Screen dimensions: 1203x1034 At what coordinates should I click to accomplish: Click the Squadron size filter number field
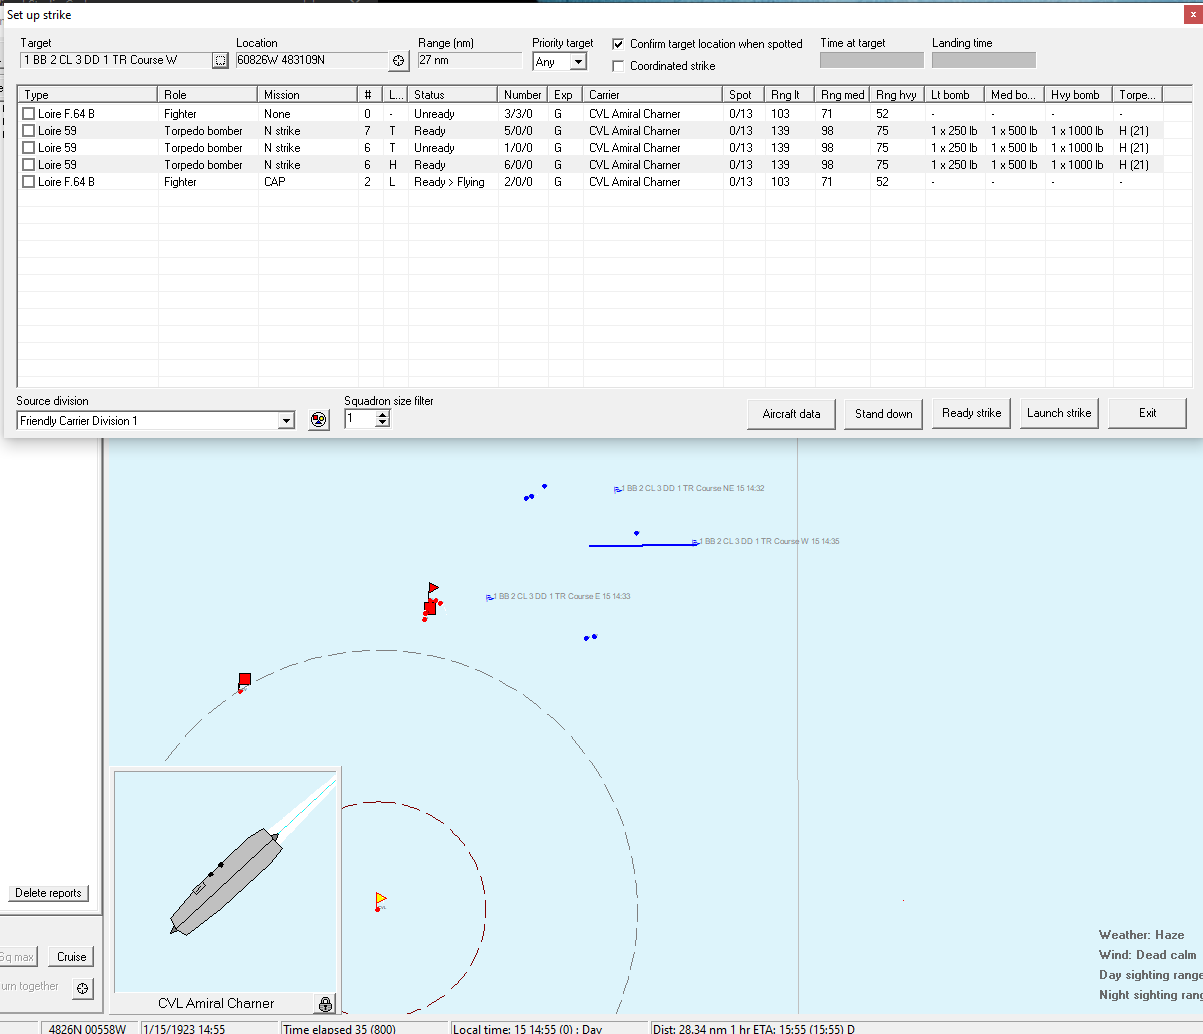[x=360, y=420]
